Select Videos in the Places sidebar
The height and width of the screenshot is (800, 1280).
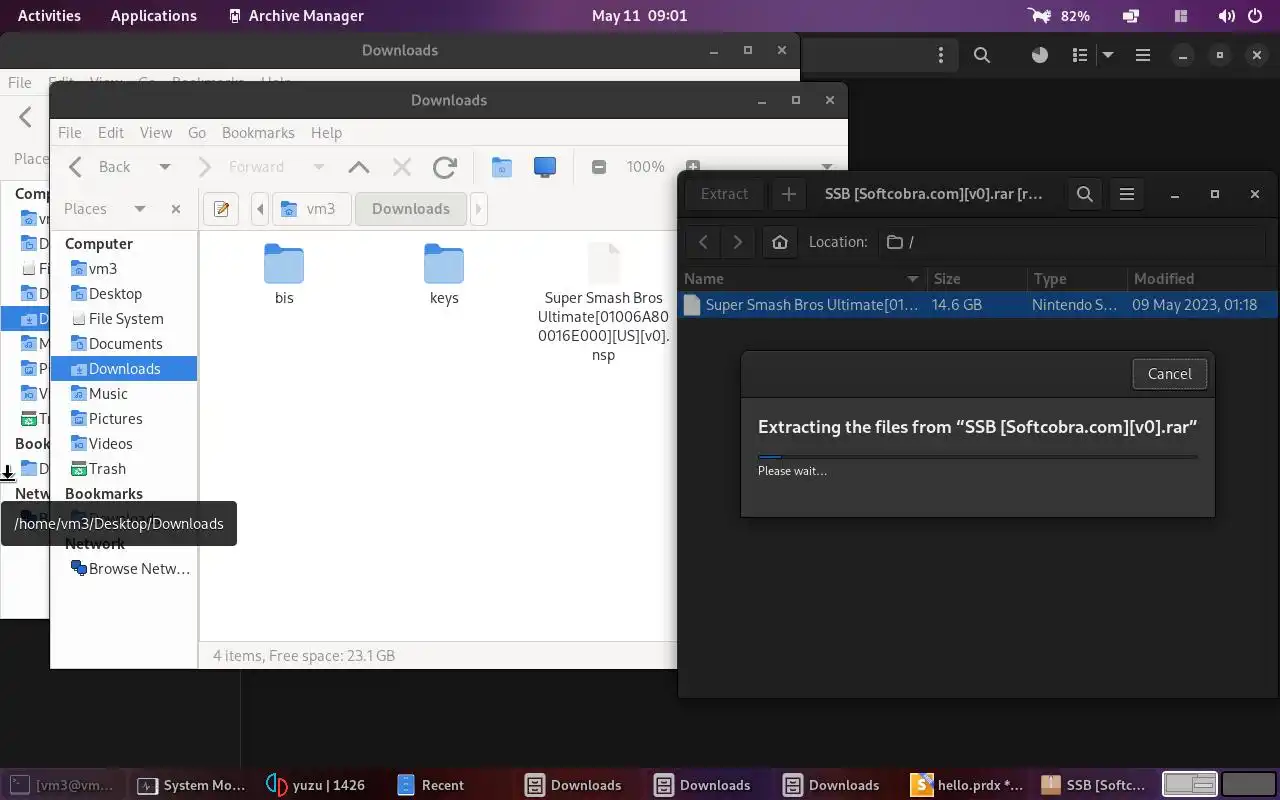pyautogui.click(x=124, y=443)
